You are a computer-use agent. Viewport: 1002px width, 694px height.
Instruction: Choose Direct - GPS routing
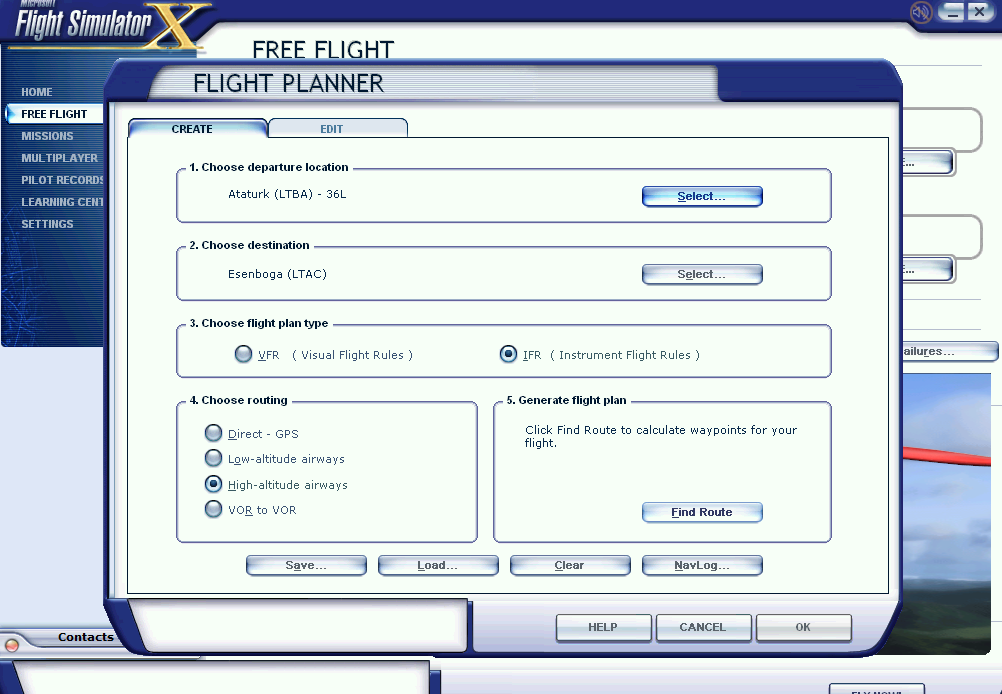point(213,433)
